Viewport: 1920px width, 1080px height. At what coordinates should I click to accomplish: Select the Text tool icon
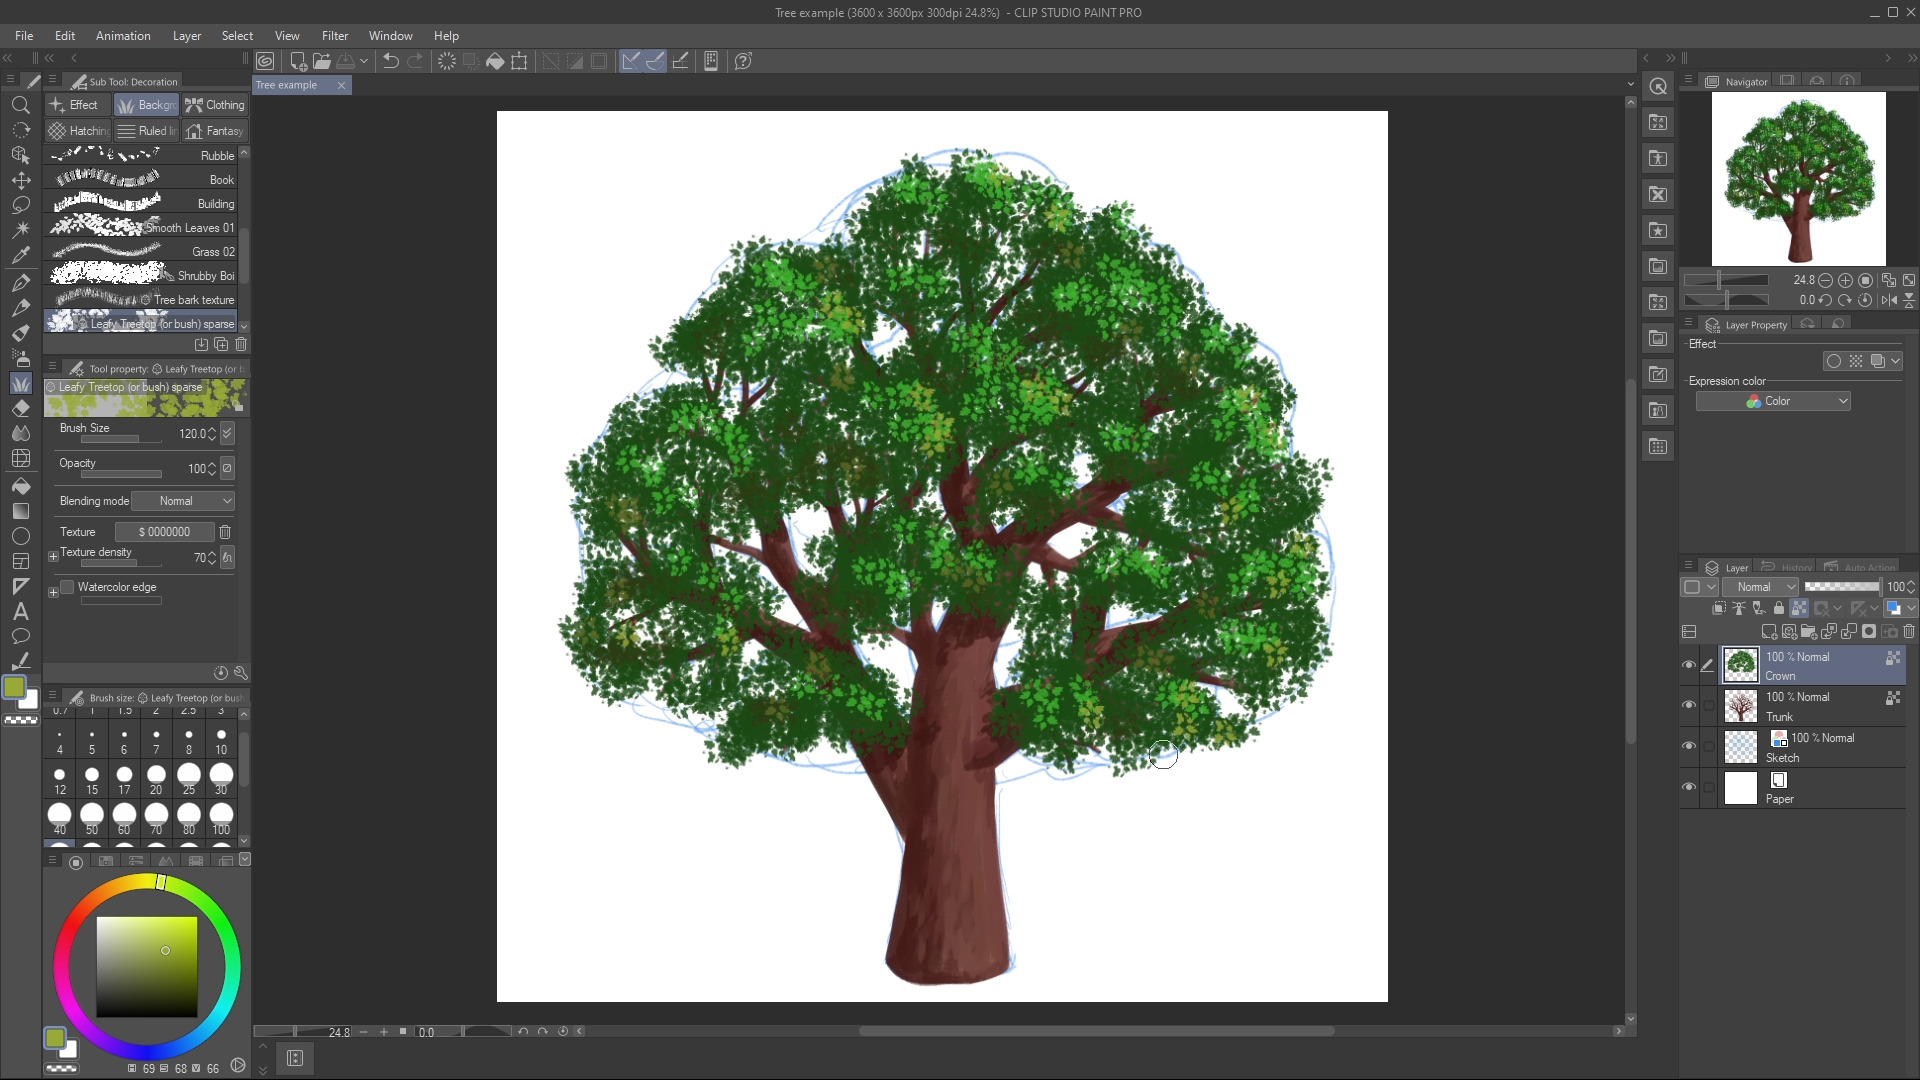[x=20, y=611]
